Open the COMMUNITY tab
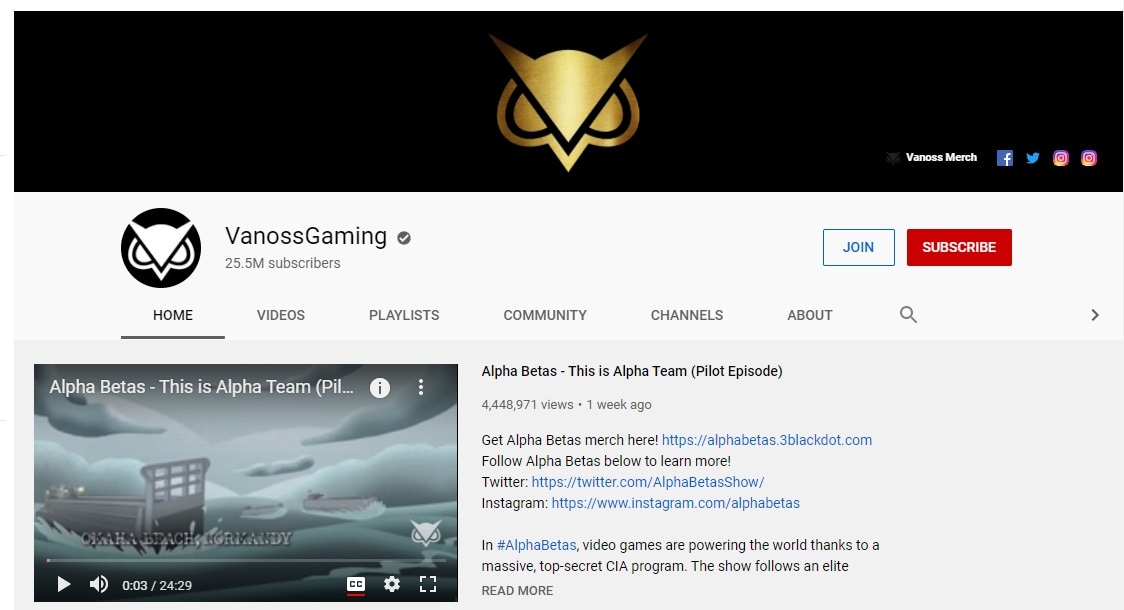 pos(545,315)
